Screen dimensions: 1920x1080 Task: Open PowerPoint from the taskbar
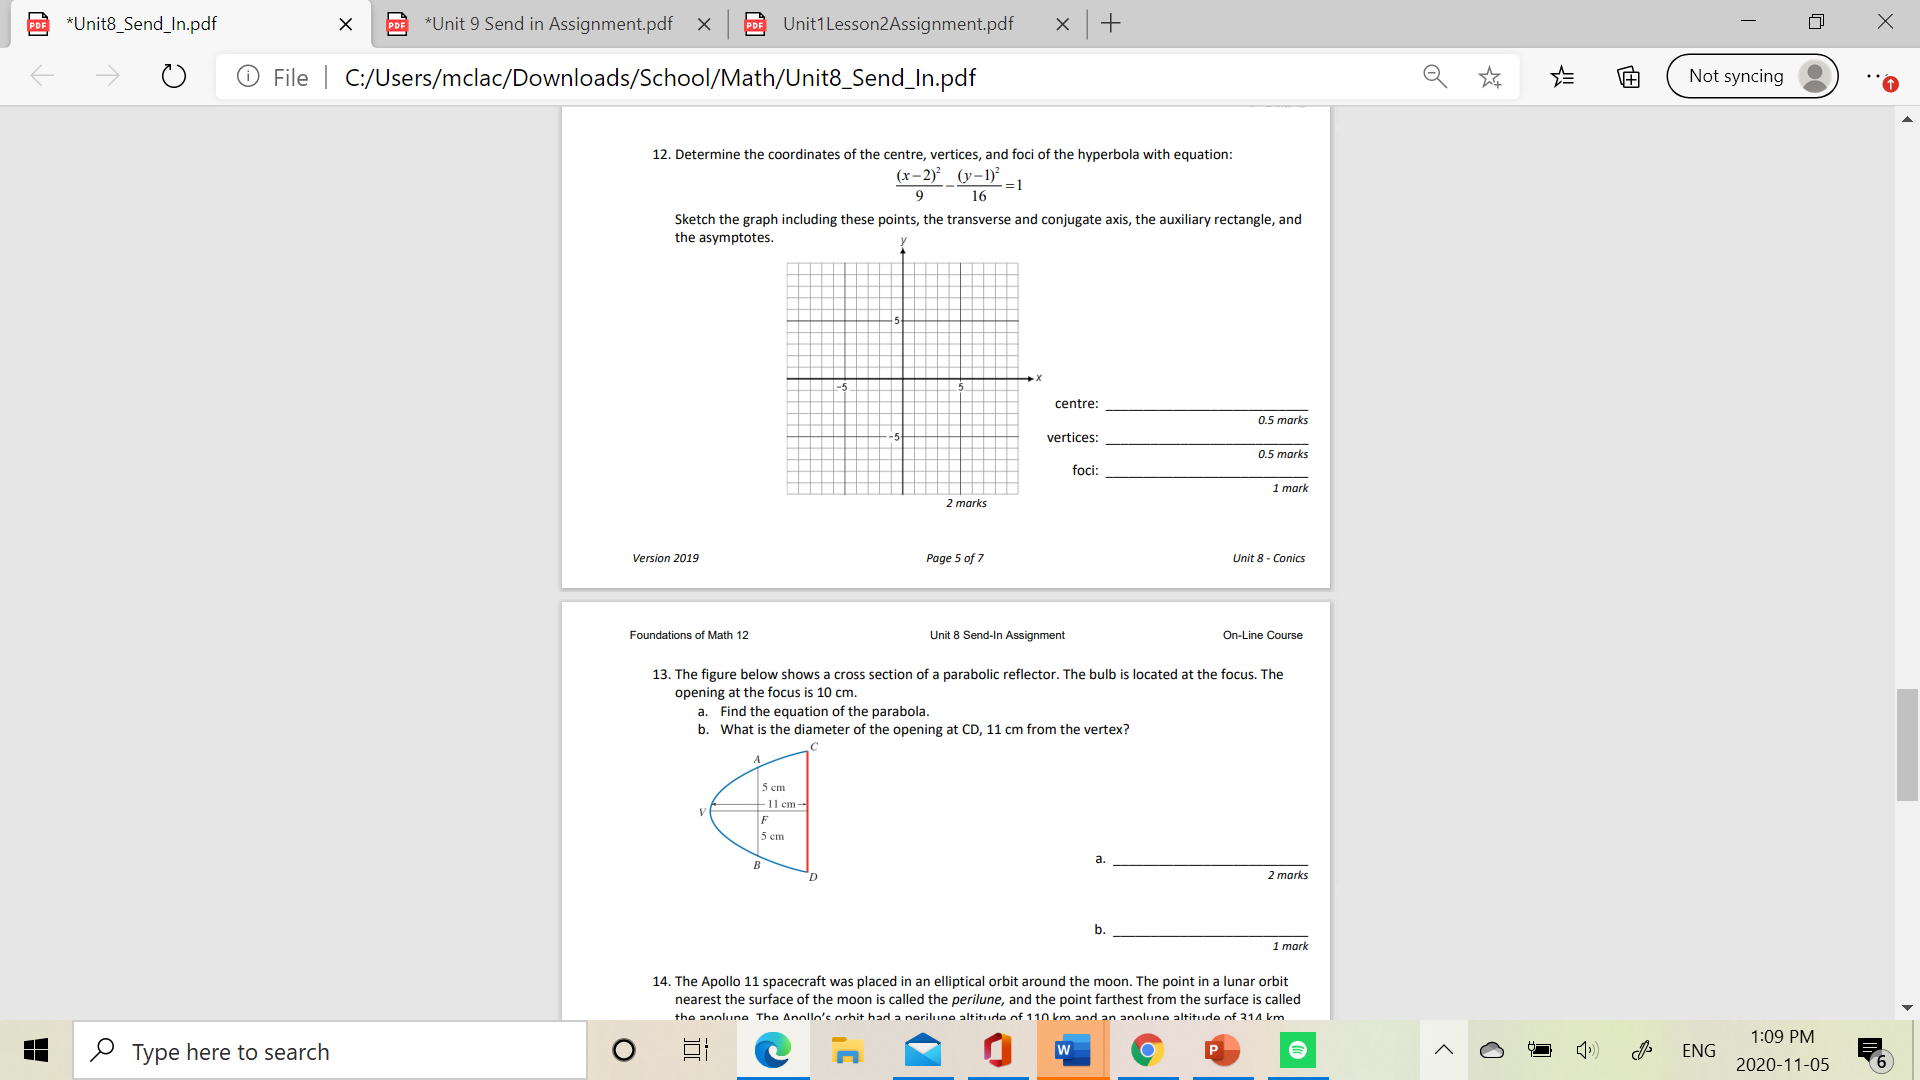(x=1222, y=1050)
